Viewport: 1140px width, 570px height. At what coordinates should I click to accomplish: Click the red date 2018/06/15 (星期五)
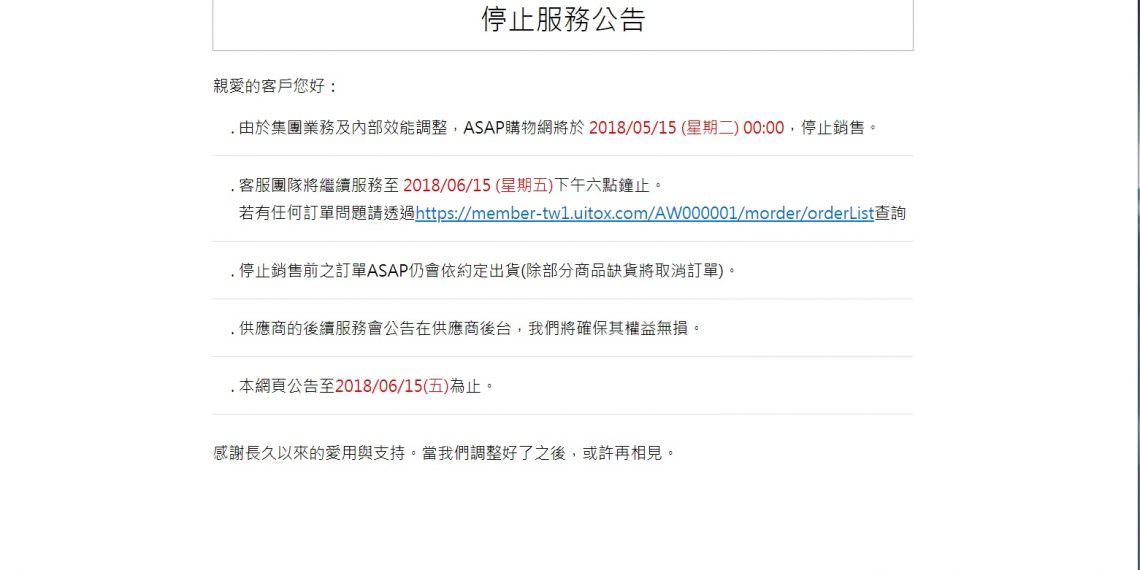(x=478, y=185)
